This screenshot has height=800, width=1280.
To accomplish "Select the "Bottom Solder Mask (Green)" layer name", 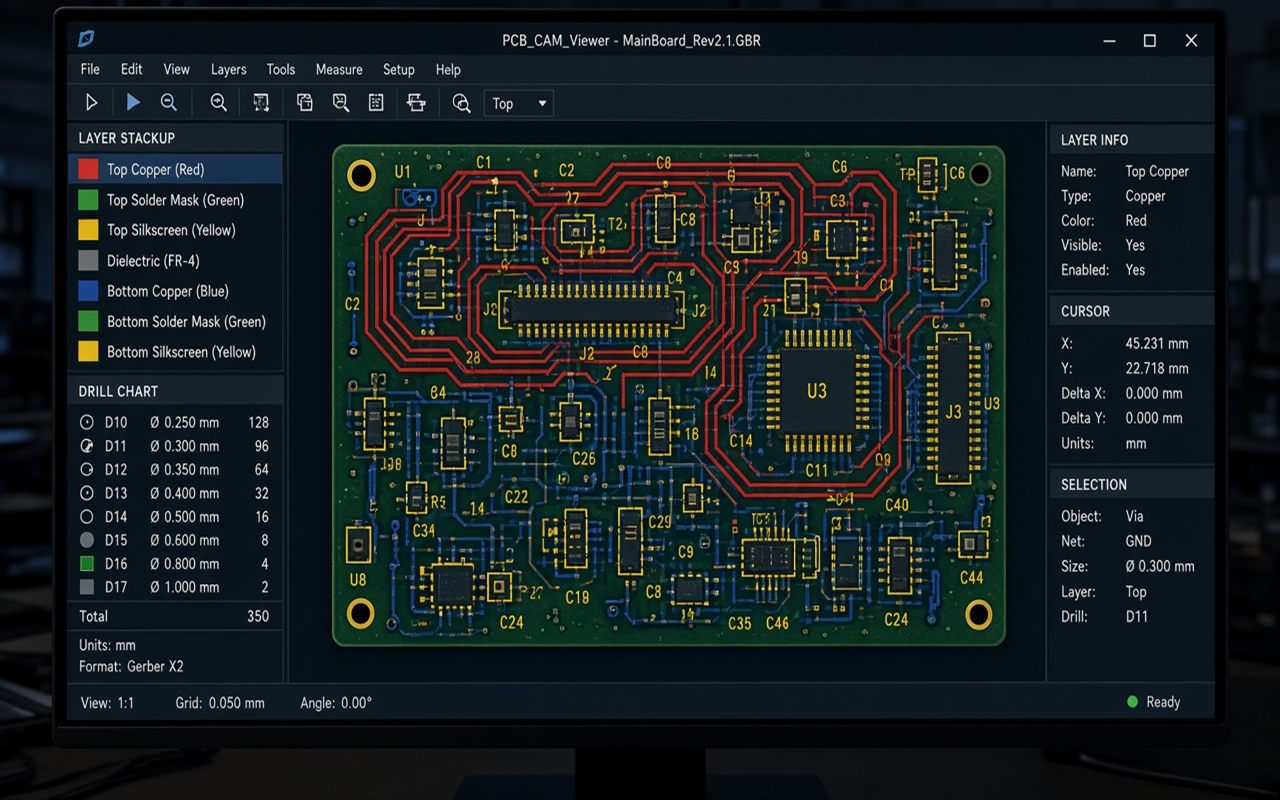I will click(187, 322).
